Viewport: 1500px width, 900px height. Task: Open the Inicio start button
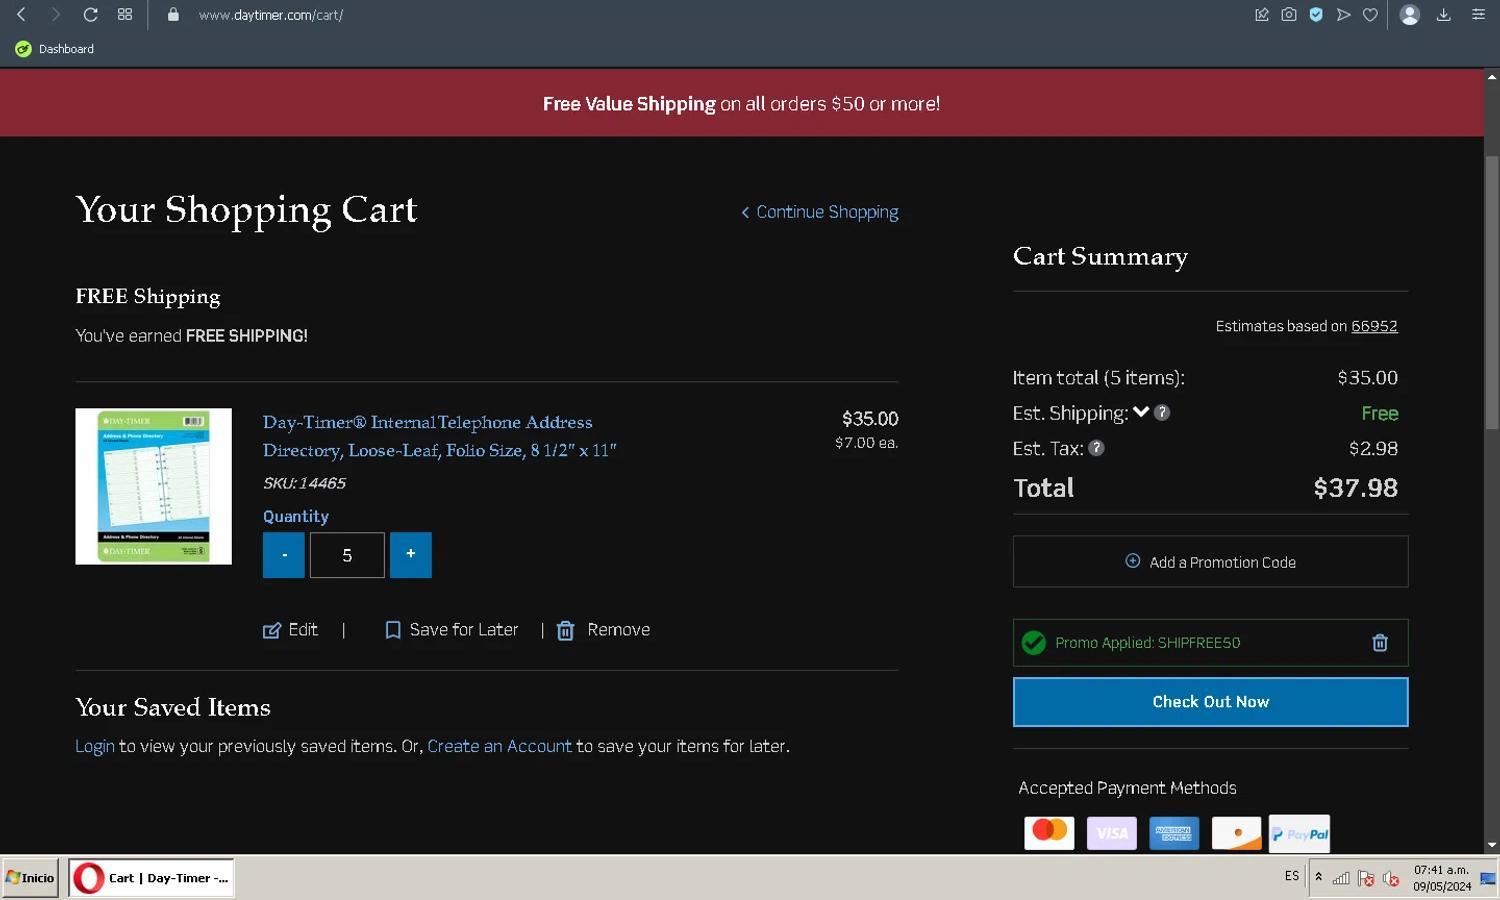click(x=30, y=878)
